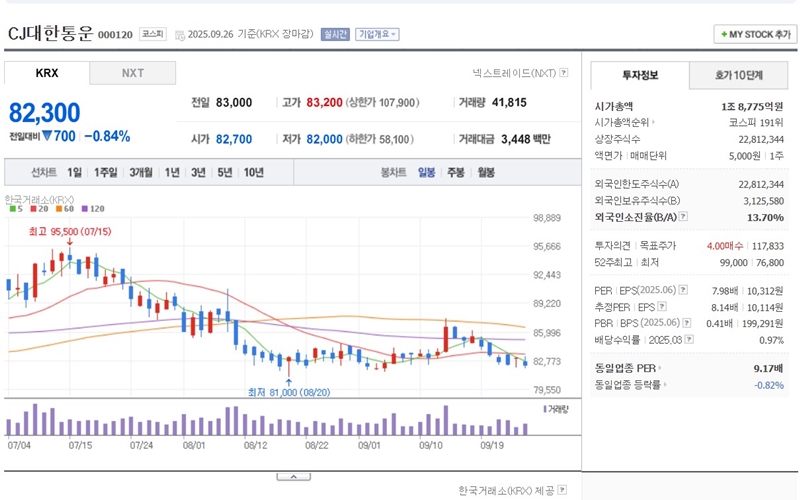The width and height of the screenshot is (800, 500).
Task: Click the 전일 83,000 value
Action: [234, 103]
